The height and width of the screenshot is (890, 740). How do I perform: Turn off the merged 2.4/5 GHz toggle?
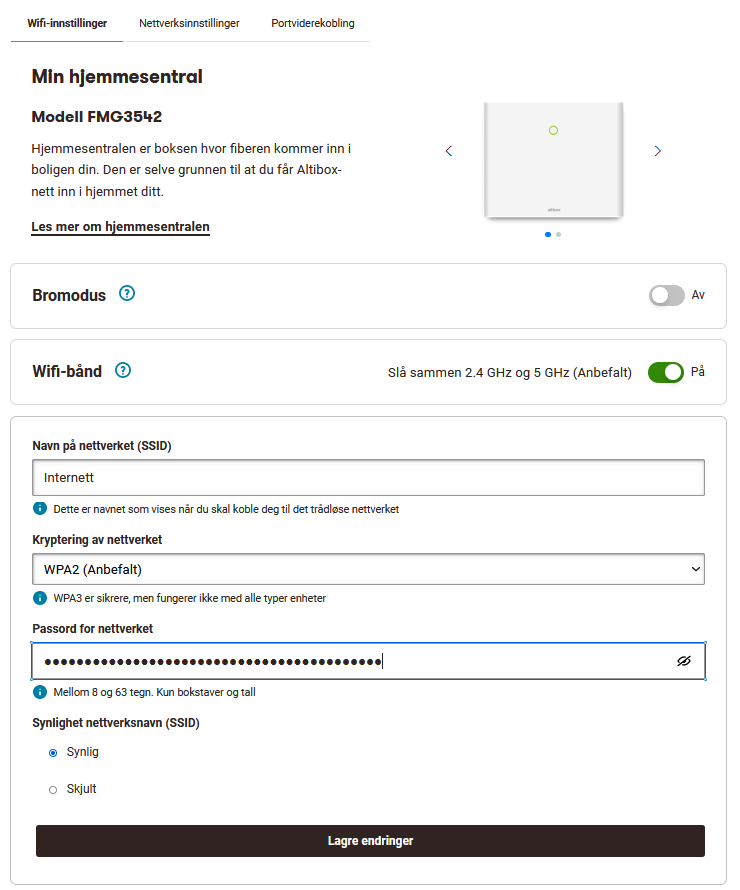pos(666,372)
